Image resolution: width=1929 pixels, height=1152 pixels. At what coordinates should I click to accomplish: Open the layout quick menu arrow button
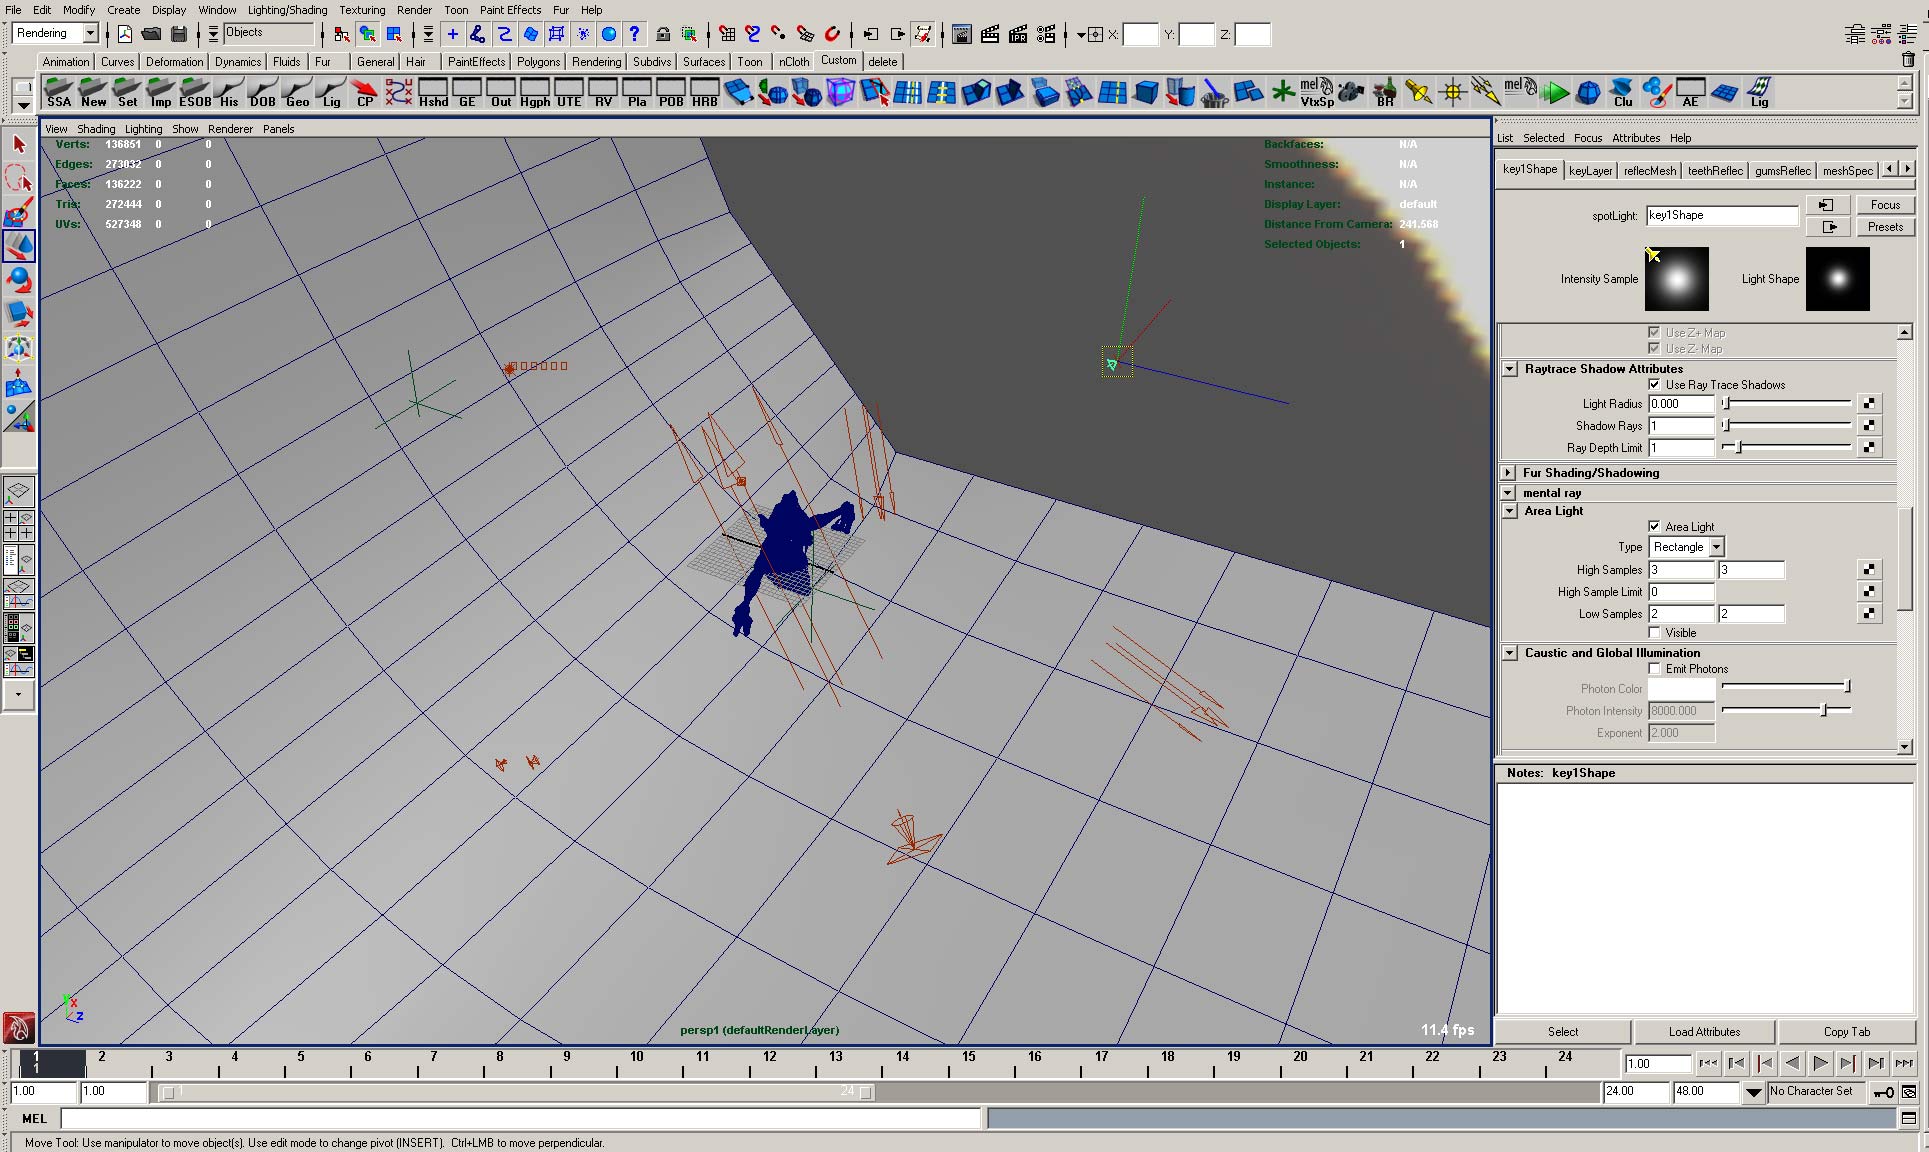coord(19,694)
